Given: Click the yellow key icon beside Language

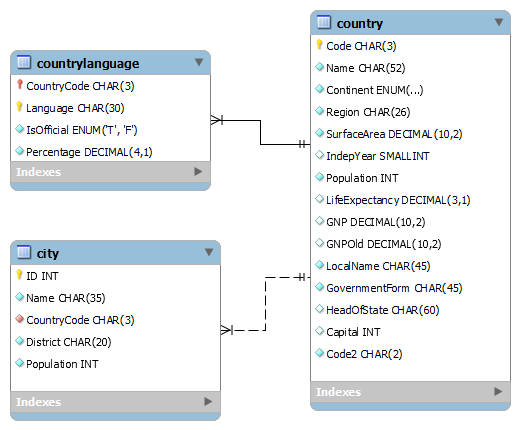Looking at the screenshot, I should click(x=19, y=107).
